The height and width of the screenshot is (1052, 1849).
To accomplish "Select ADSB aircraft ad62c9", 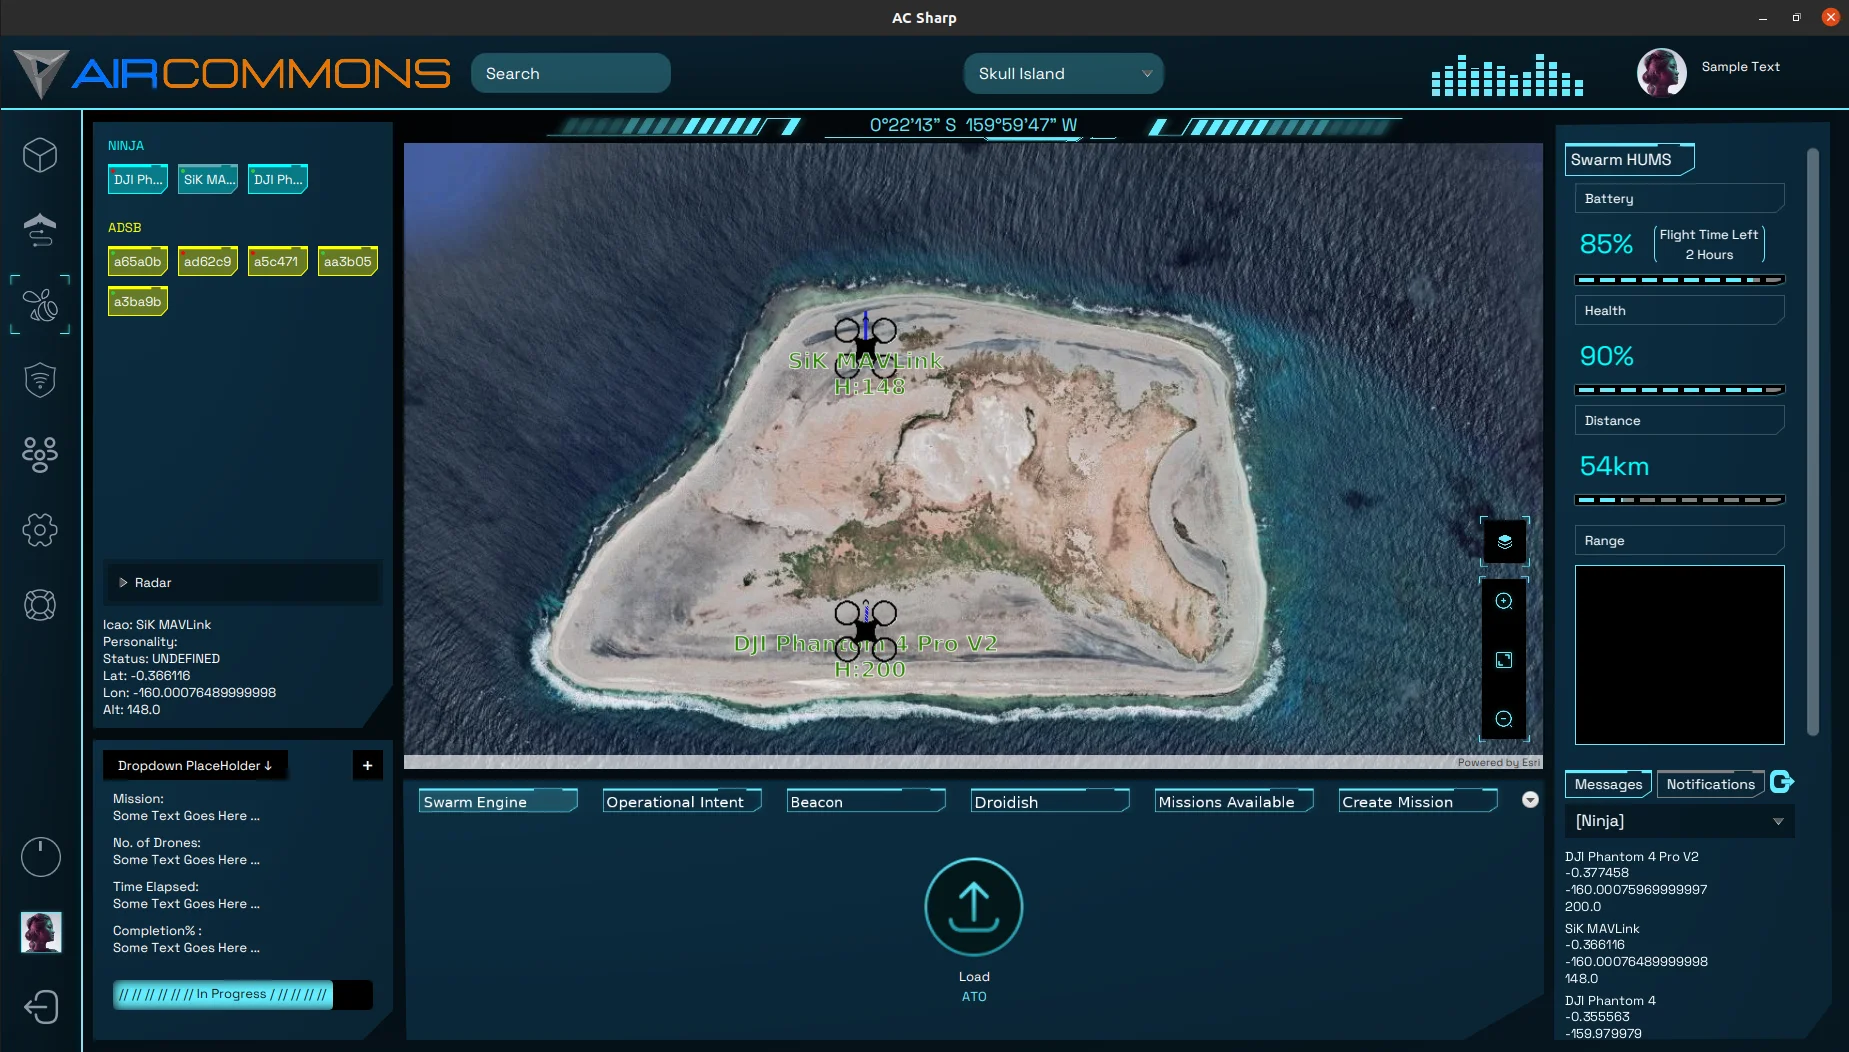I will point(208,261).
